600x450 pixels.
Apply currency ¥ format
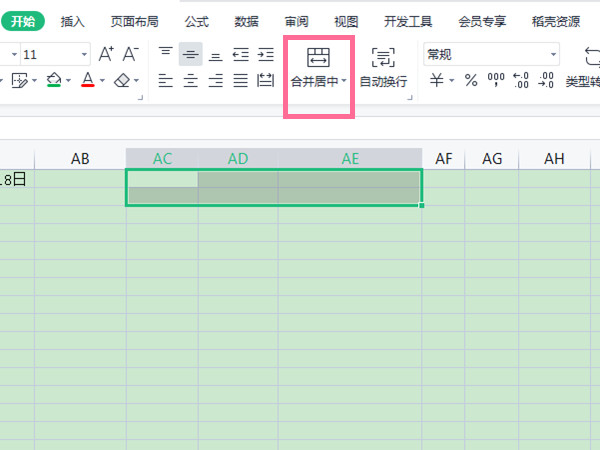click(437, 80)
